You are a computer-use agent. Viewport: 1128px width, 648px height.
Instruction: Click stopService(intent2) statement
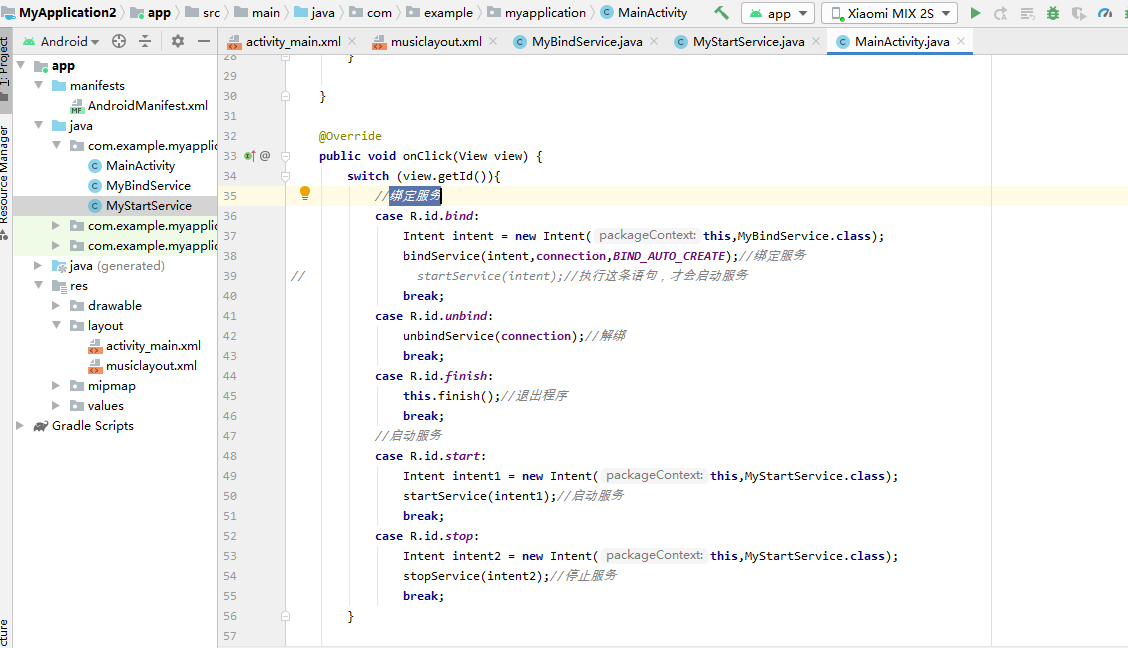(476, 576)
